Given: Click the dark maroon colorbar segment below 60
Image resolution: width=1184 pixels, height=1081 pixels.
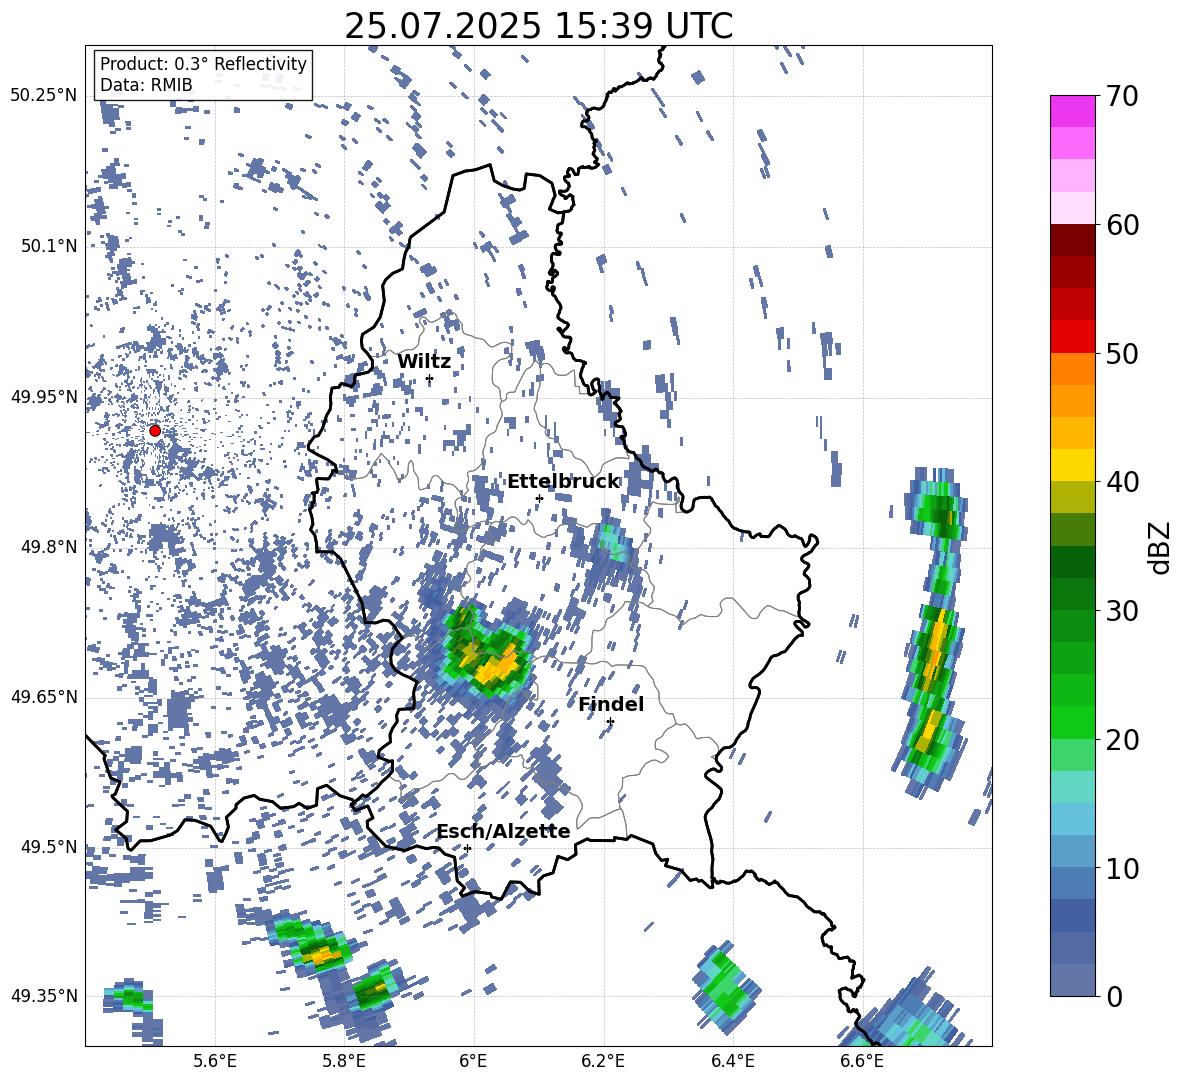Looking at the screenshot, I should coord(1072,240).
